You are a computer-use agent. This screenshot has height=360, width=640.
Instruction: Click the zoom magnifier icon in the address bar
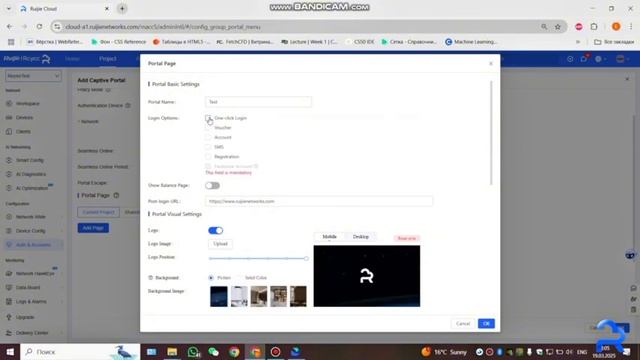click(x=544, y=27)
